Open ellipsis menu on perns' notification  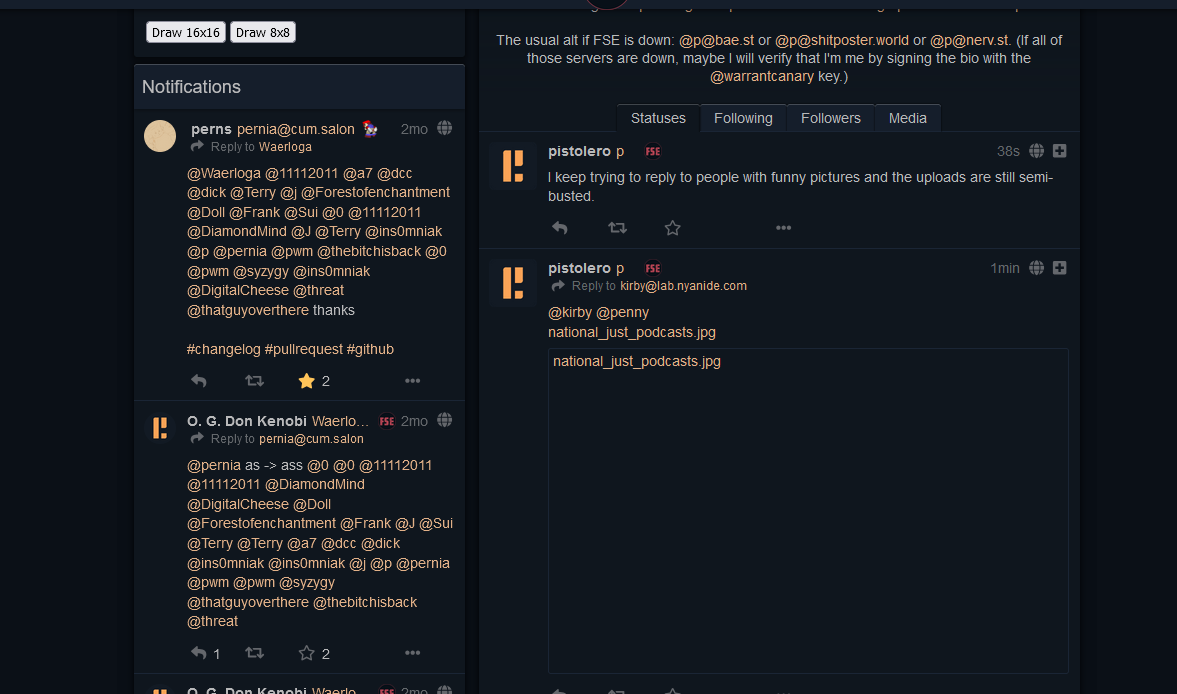[x=412, y=381]
